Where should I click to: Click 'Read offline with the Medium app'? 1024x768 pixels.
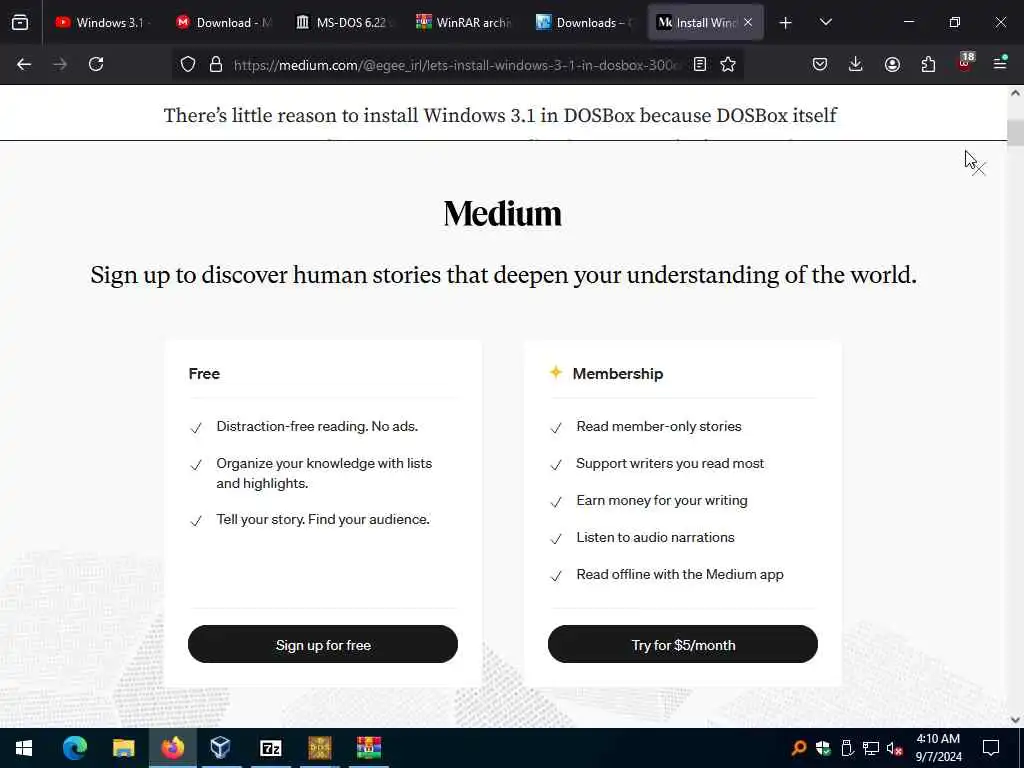coord(679,575)
